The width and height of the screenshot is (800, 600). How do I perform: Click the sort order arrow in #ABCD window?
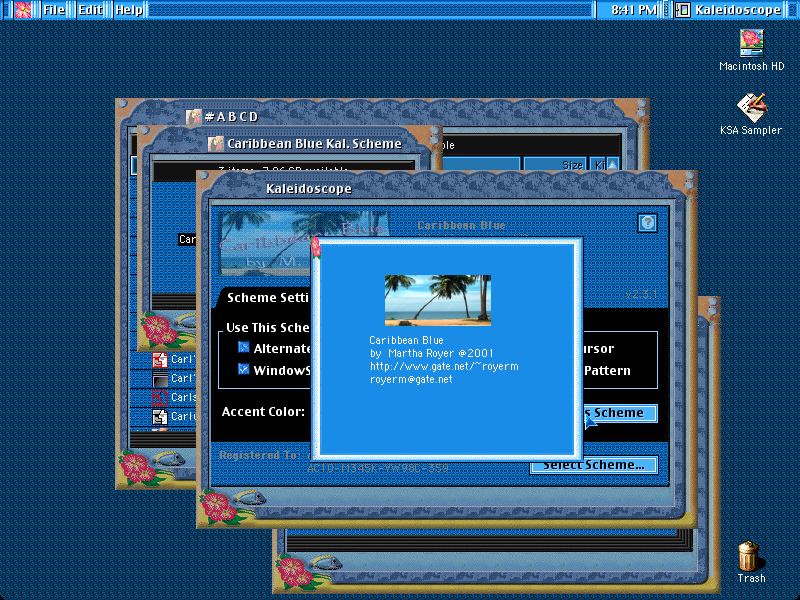[x=613, y=164]
